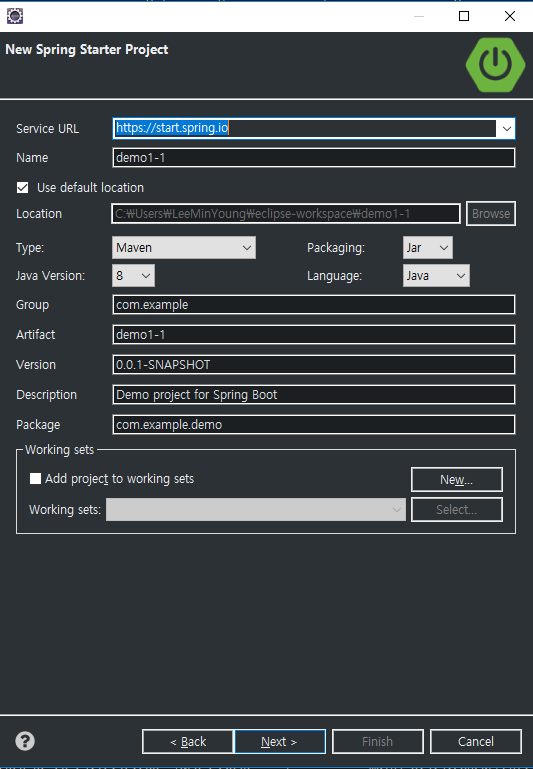The image size is (533, 769).
Task: Click the 'Language:' label
Action: point(334,276)
